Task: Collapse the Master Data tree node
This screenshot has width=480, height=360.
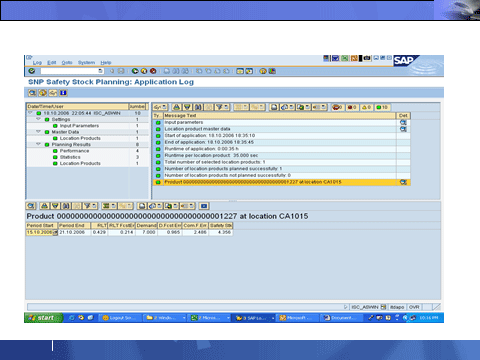Action: click(38, 132)
